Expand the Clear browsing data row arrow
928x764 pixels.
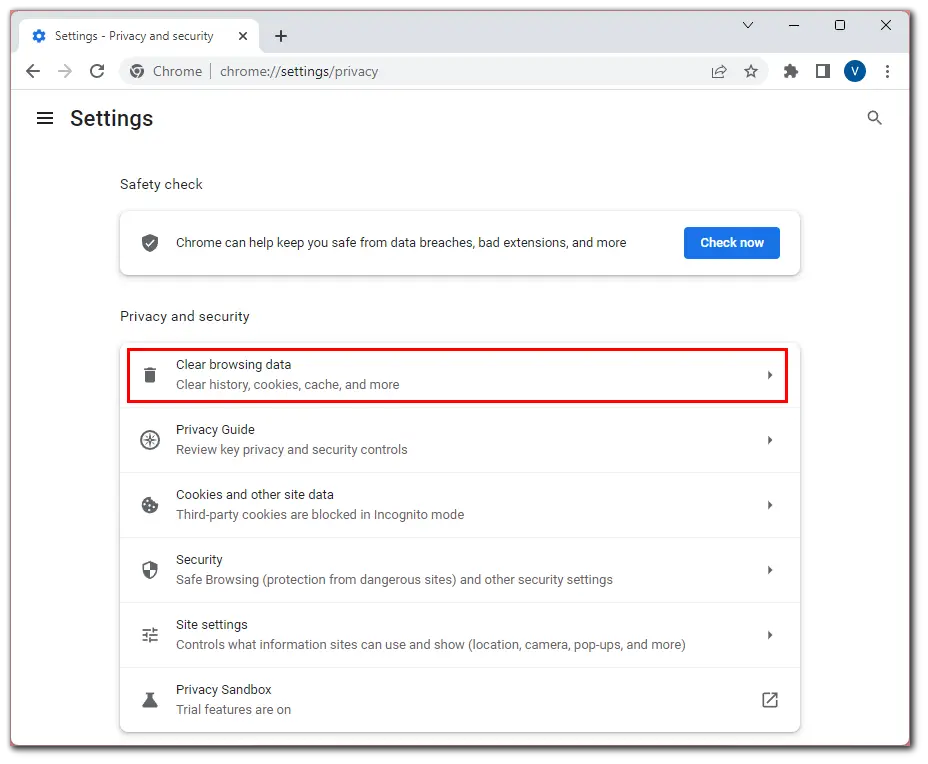[769, 375]
